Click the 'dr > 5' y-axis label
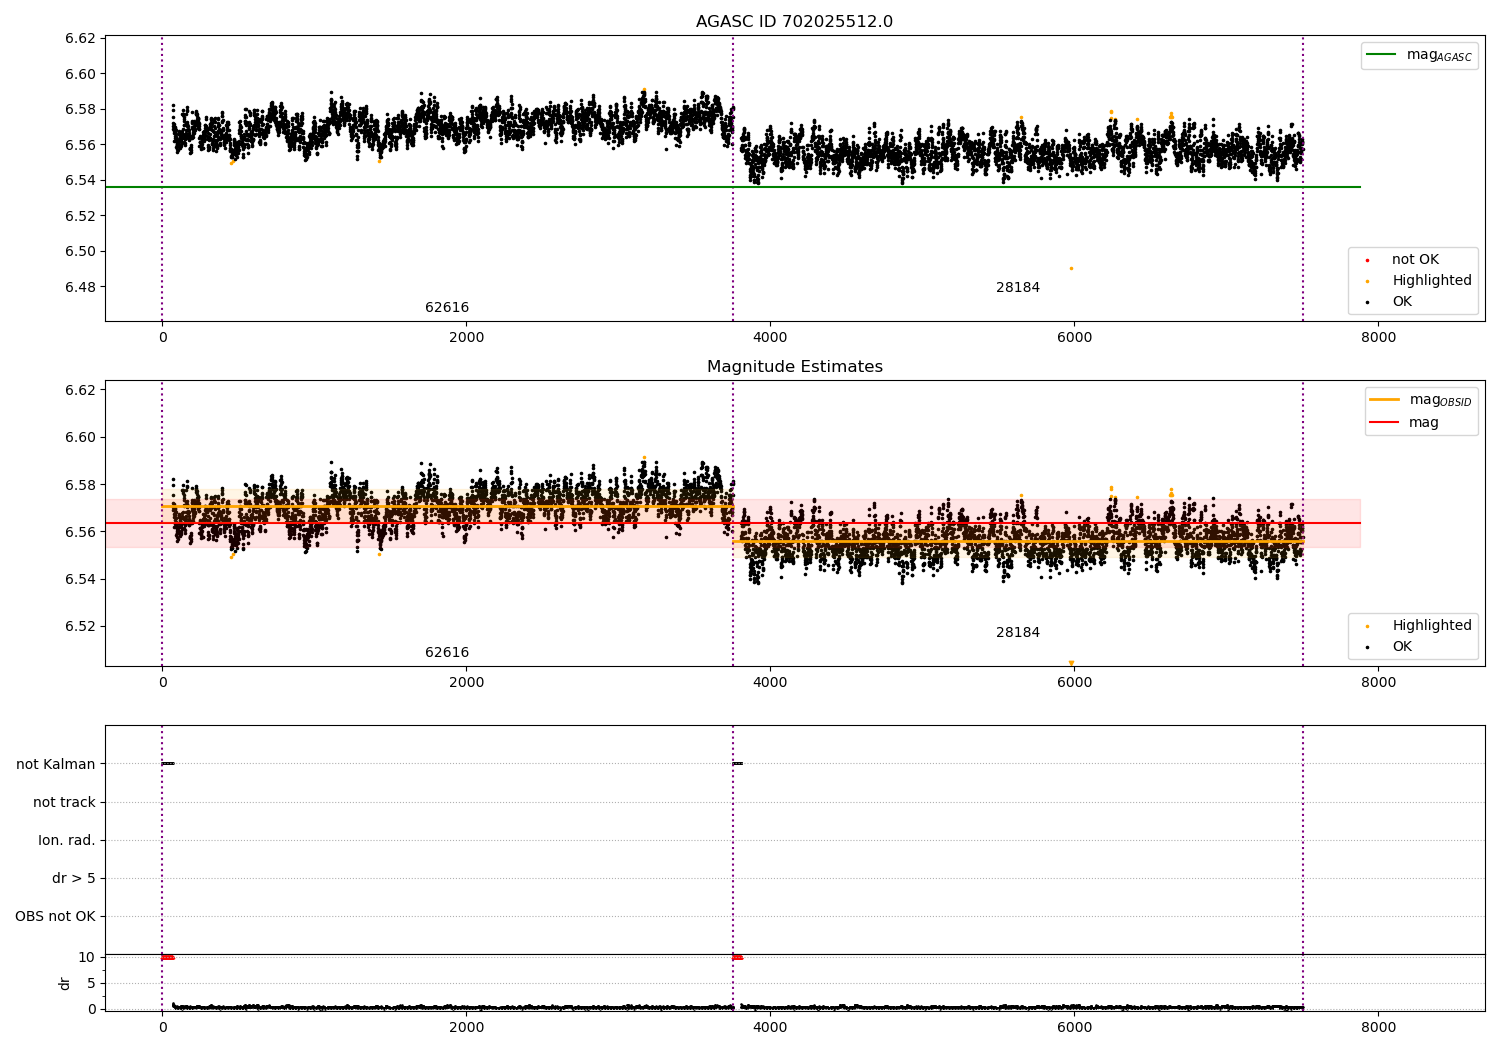This screenshot has width=1500, height=1050. pos(74,878)
